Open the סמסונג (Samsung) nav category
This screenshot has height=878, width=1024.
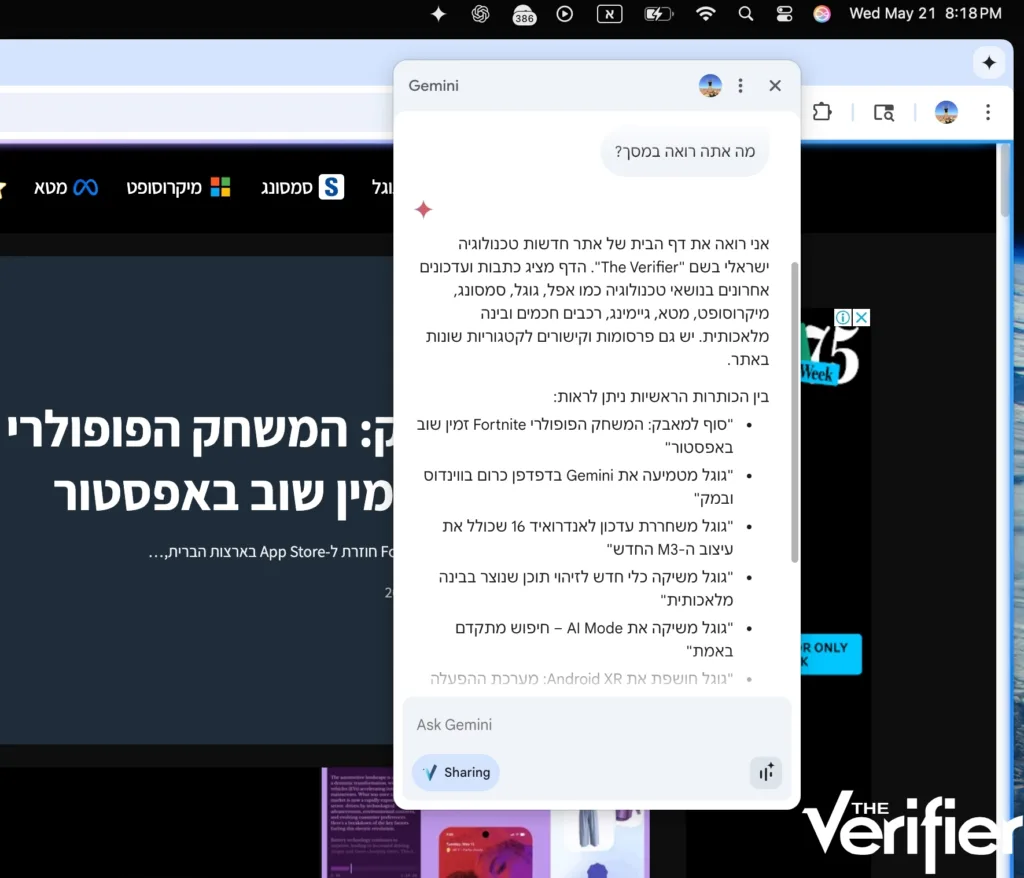pos(302,188)
